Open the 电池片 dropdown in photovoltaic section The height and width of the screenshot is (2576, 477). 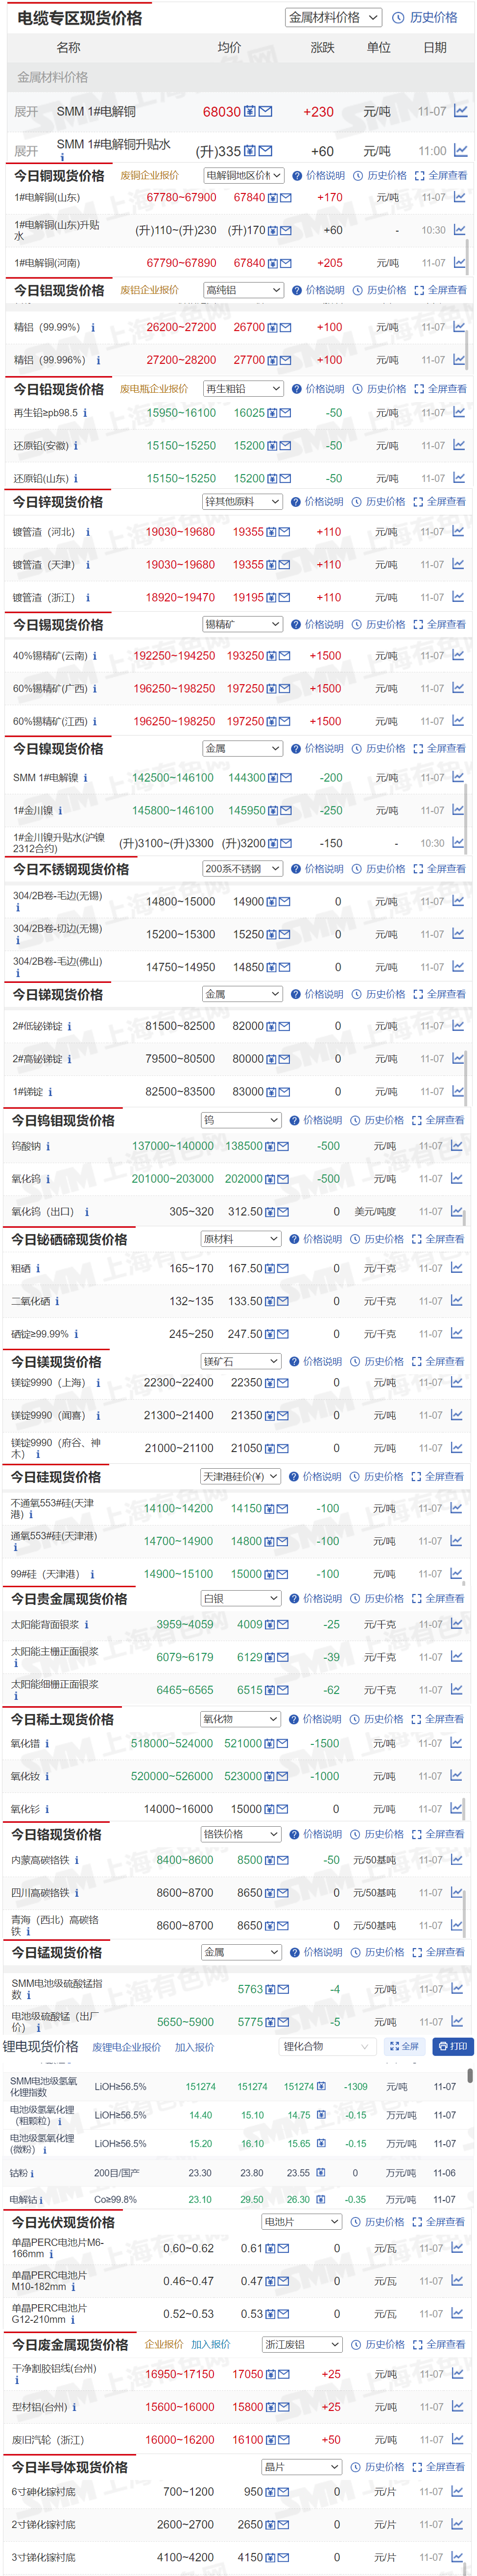302,2222
